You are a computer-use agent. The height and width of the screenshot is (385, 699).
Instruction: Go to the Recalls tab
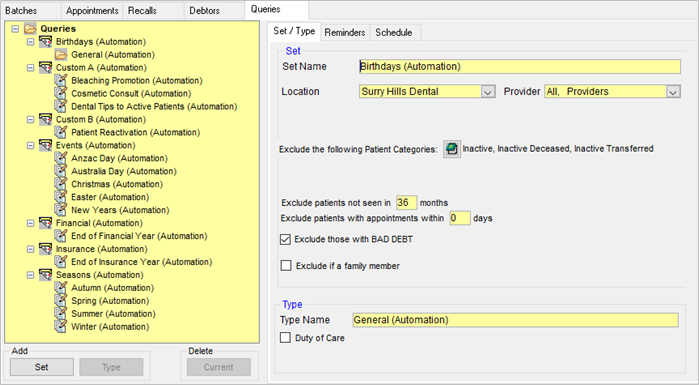(142, 11)
